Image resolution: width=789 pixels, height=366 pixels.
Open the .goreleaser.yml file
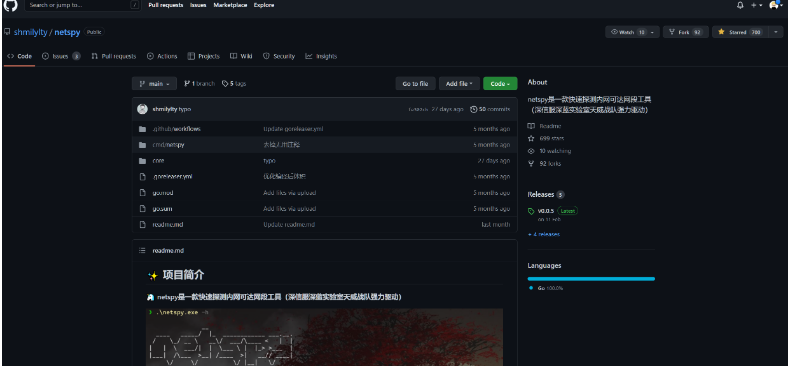pyautogui.click(x=173, y=177)
